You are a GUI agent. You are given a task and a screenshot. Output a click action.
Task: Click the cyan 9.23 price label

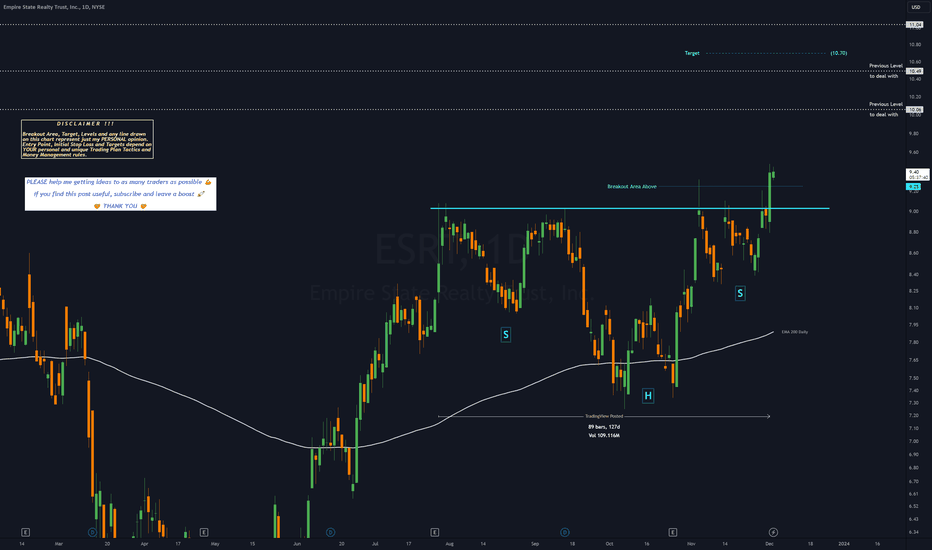(914, 187)
